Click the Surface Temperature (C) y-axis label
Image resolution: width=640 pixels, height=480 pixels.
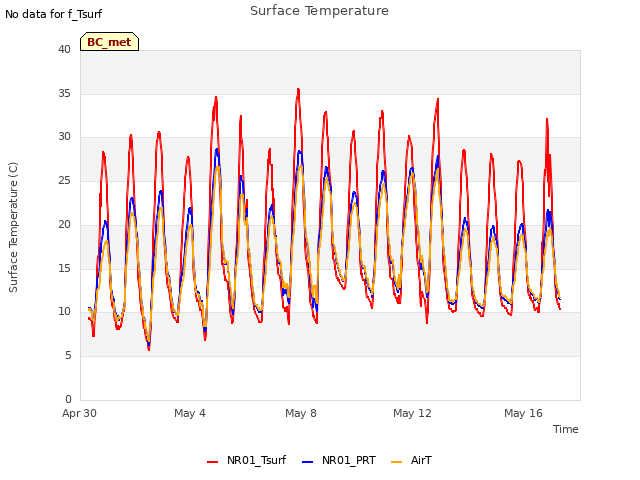[x=13, y=227]
